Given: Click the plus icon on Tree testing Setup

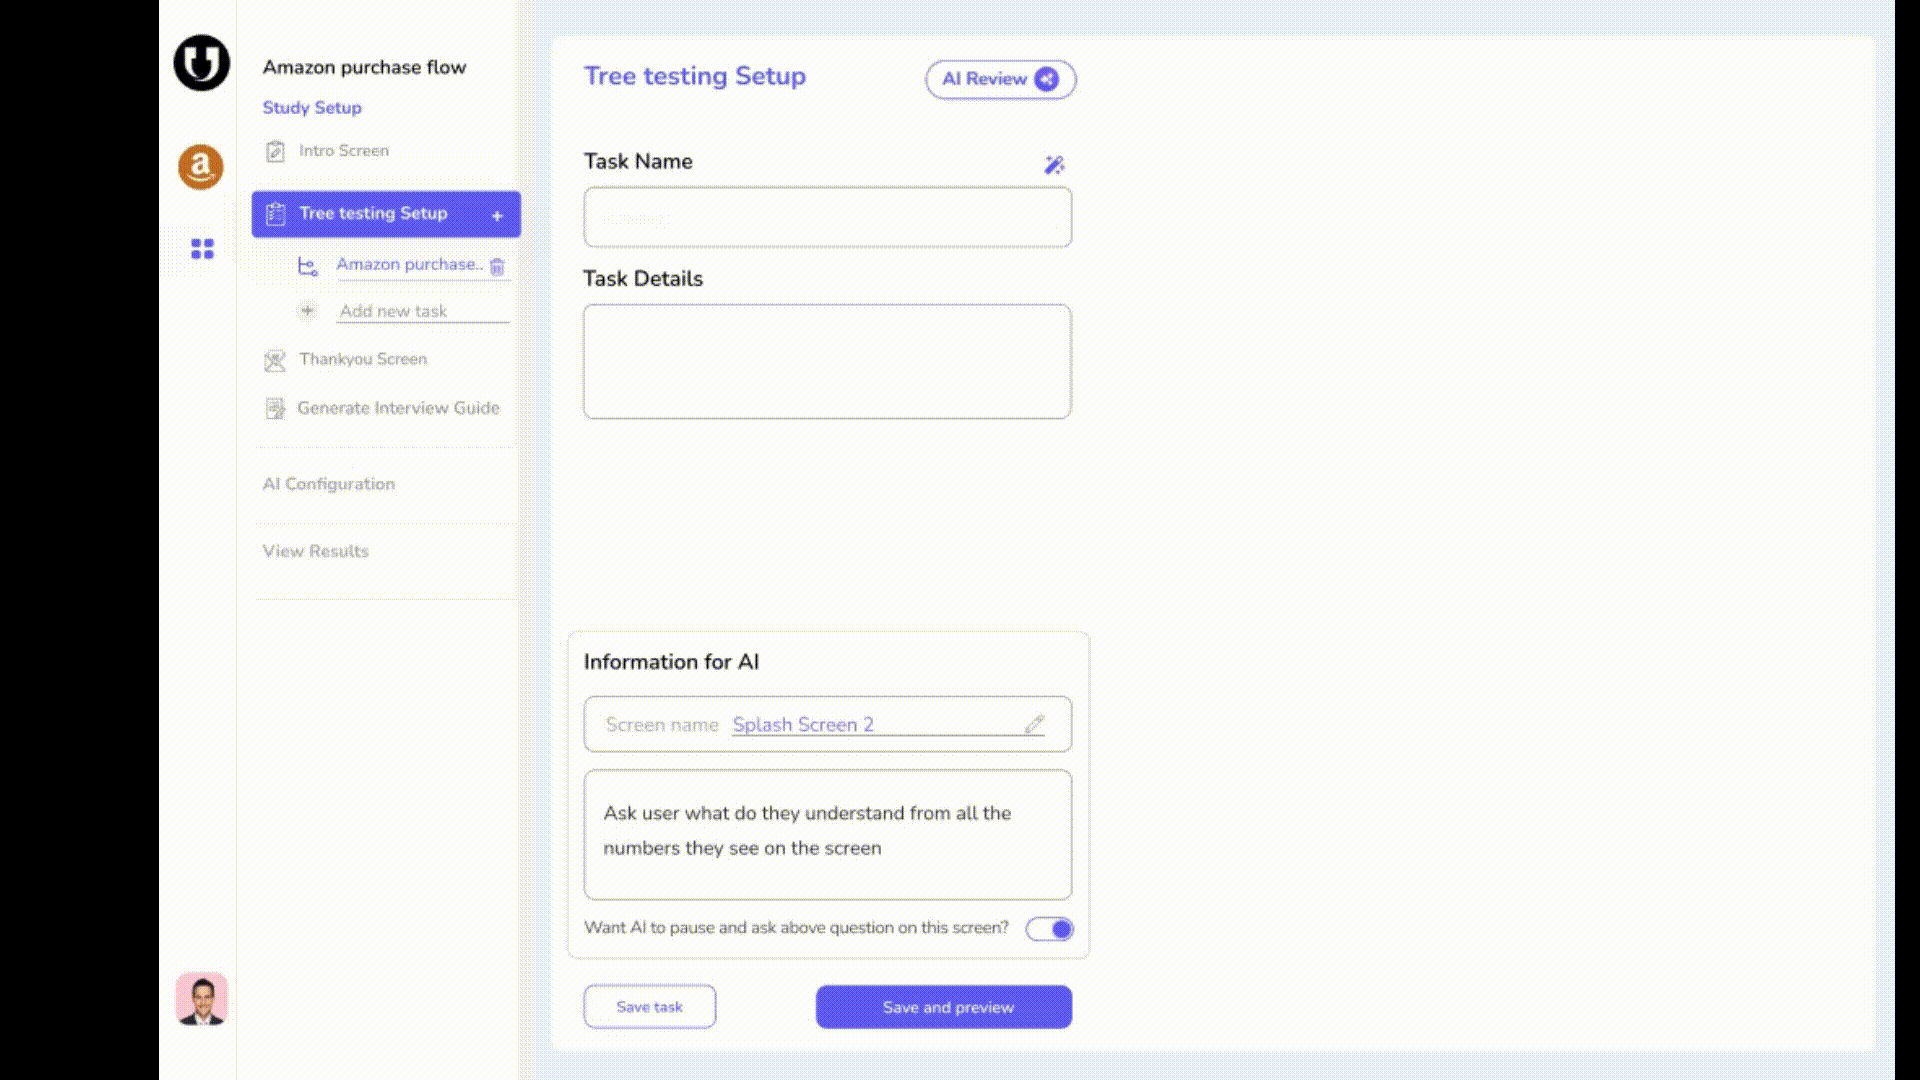Looking at the screenshot, I should click(x=497, y=215).
